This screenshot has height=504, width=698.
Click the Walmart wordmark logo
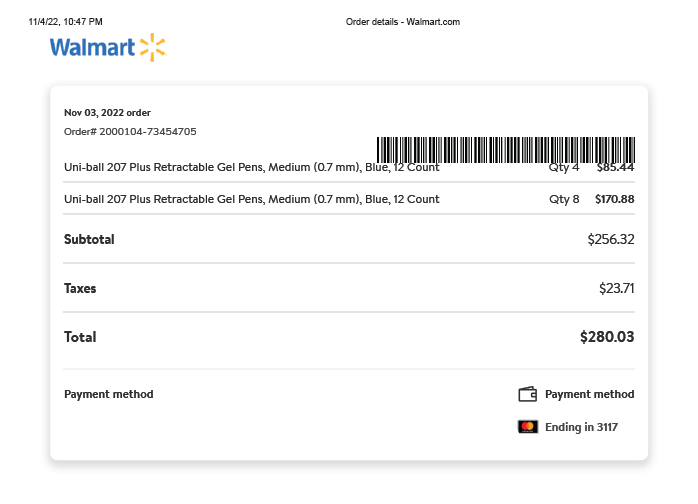pos(92,47)
